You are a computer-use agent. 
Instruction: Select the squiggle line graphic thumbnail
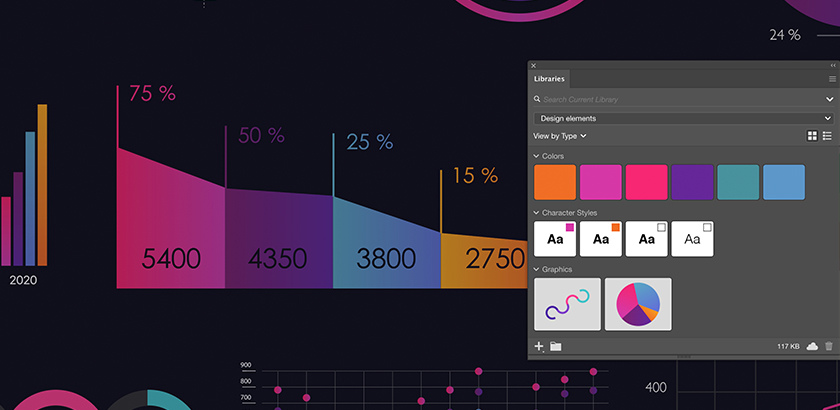(567, 304)
